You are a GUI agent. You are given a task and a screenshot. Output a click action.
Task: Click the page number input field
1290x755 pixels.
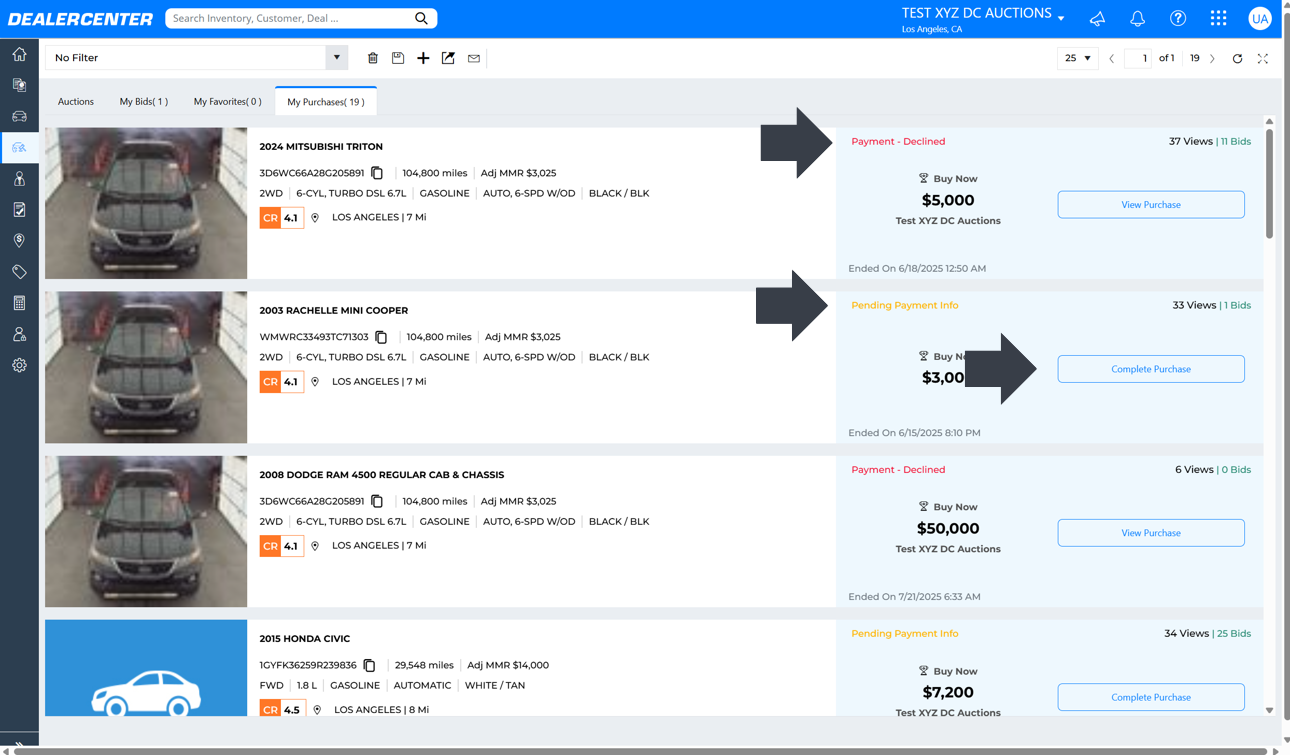coord(1138,58)
